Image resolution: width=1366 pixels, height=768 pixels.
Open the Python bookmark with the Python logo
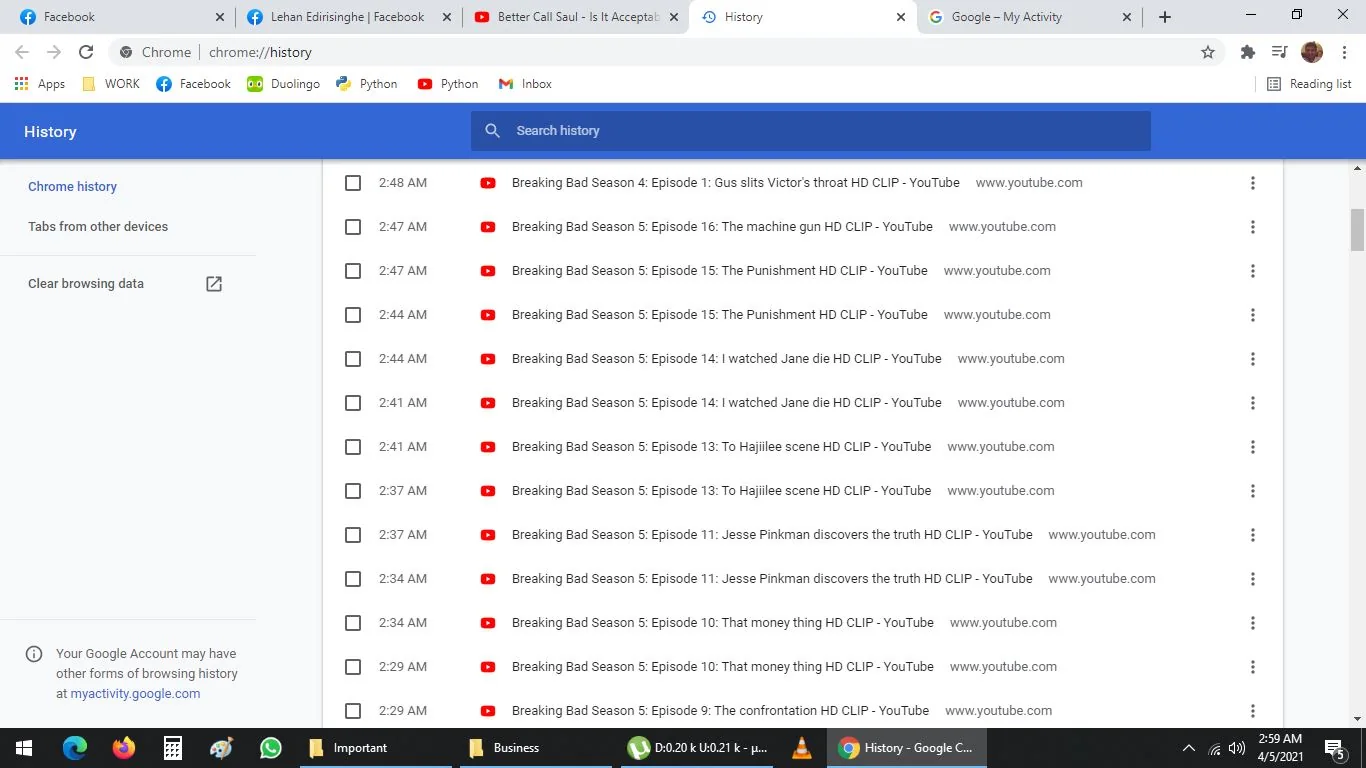367,84
